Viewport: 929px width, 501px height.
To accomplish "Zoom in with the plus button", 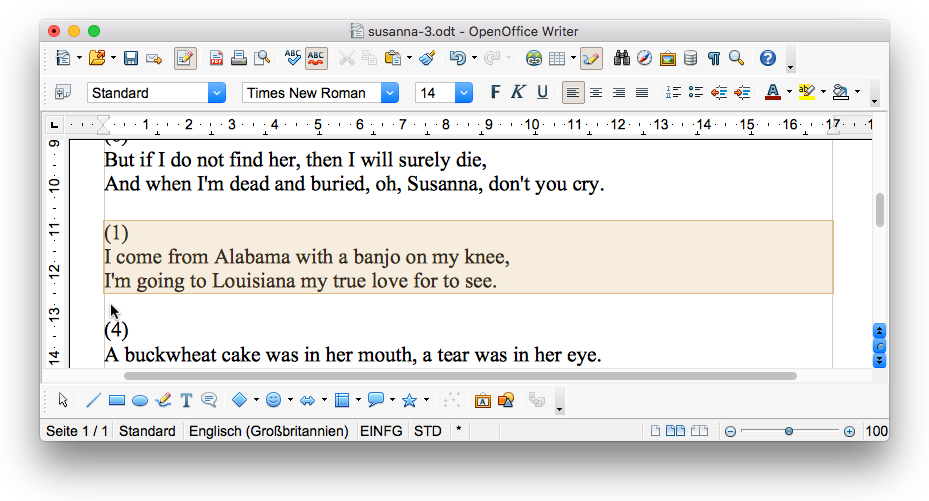I will 849,432.
